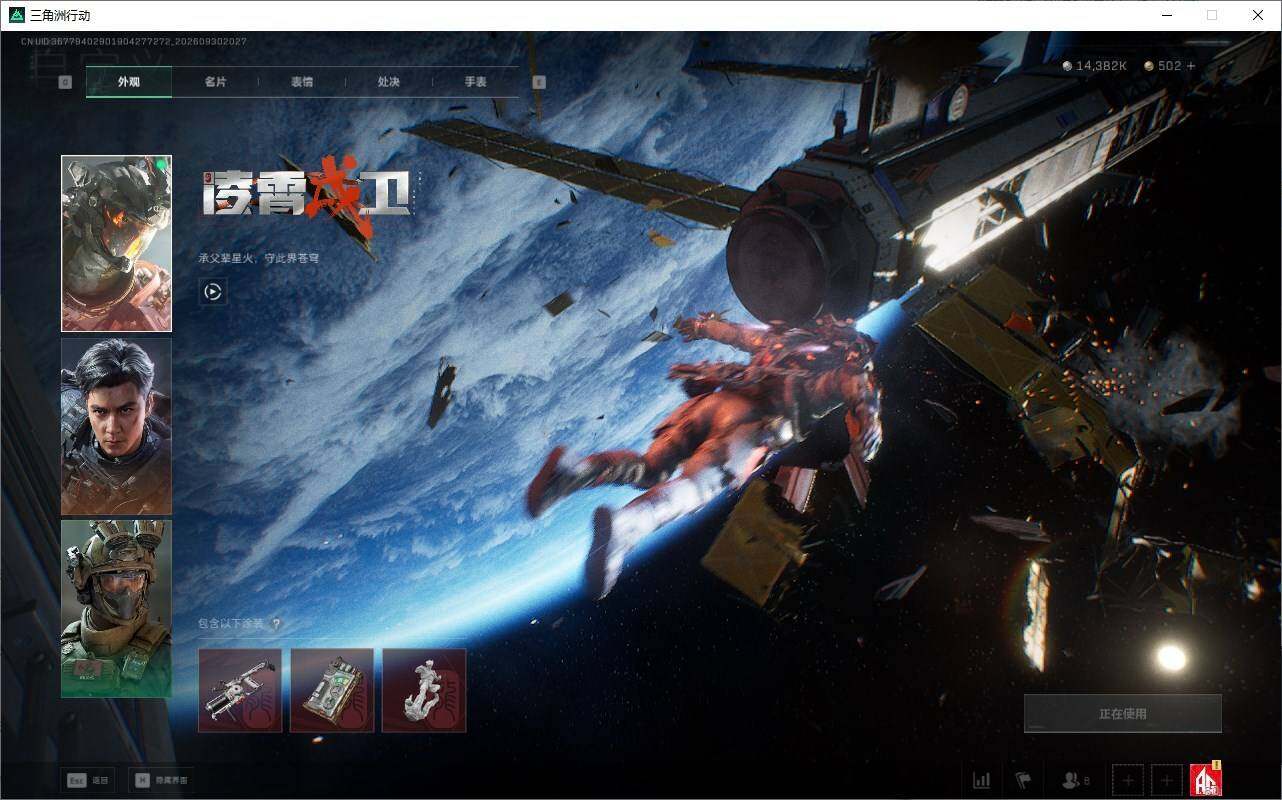Select the red armored helmet skin thumbnail

[116, 243]
